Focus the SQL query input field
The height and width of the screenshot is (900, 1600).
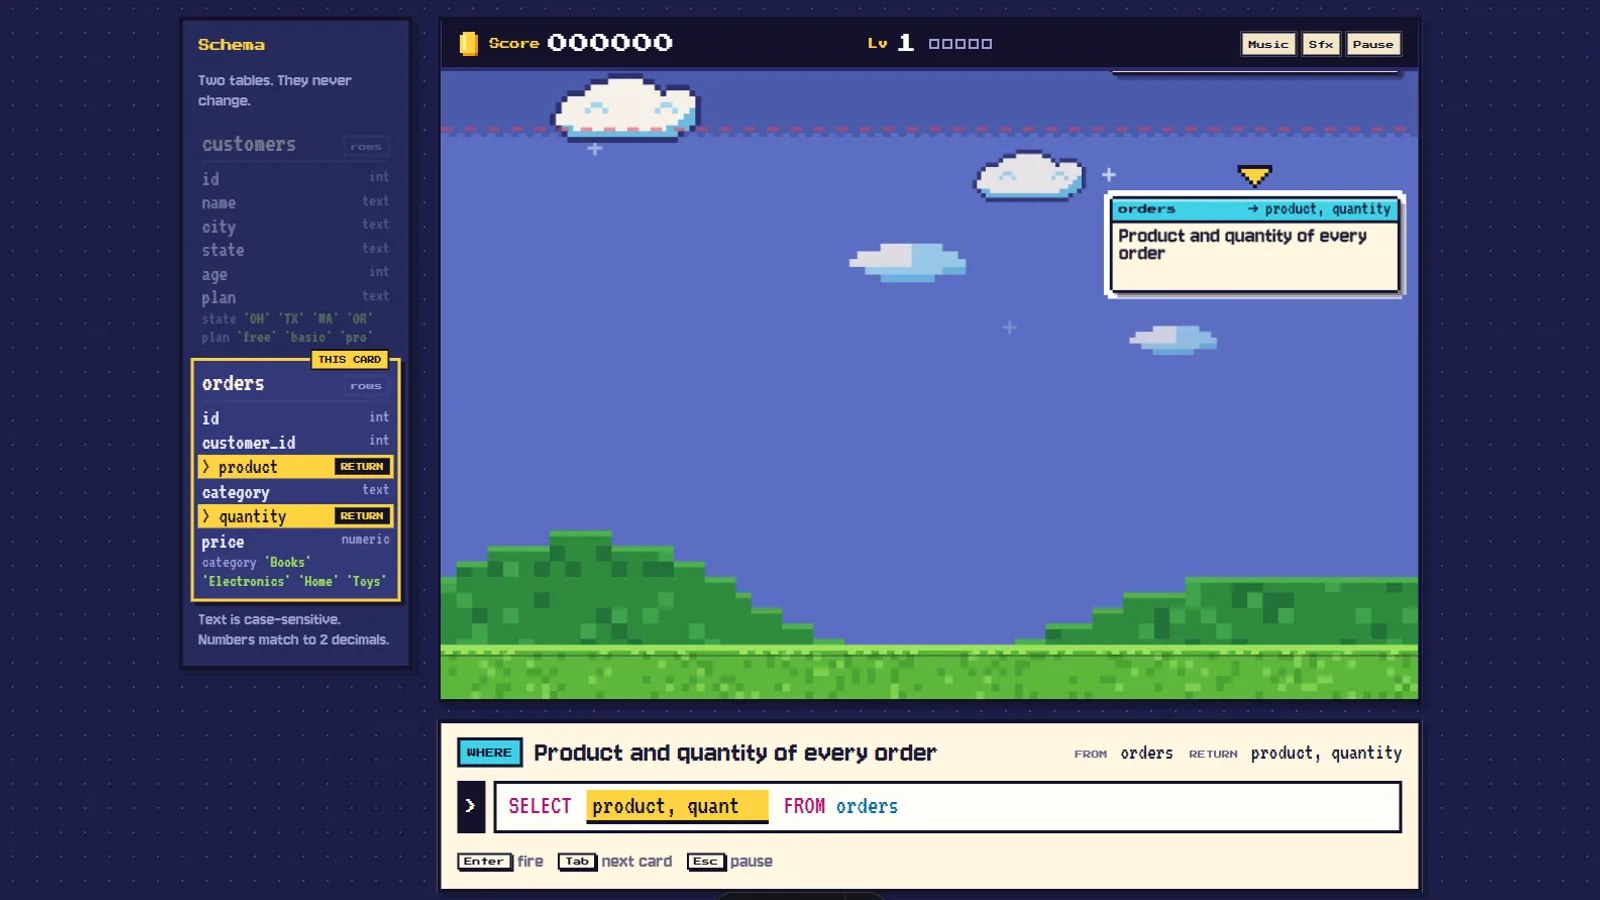[x=947, y=806]
